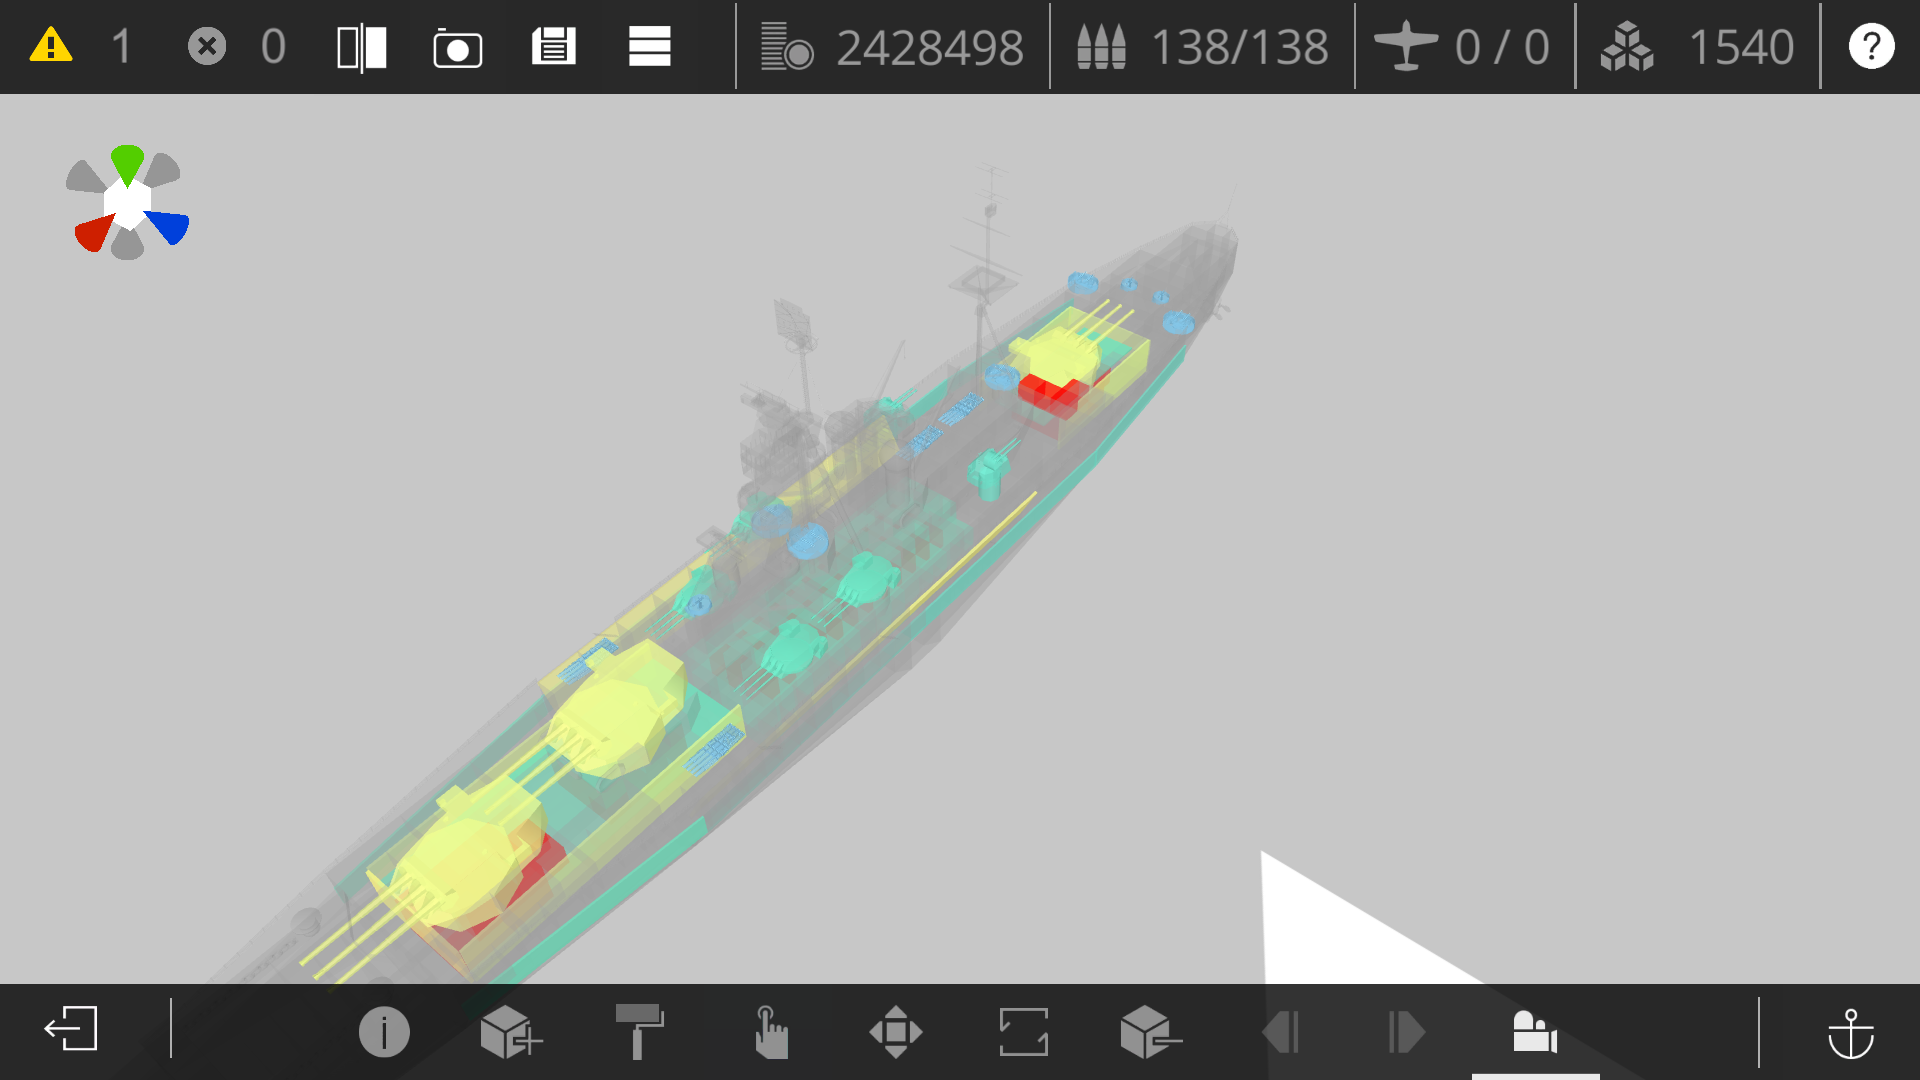Click the undo step-back arrow

pyautogui.click(x=1281, y=1032)
